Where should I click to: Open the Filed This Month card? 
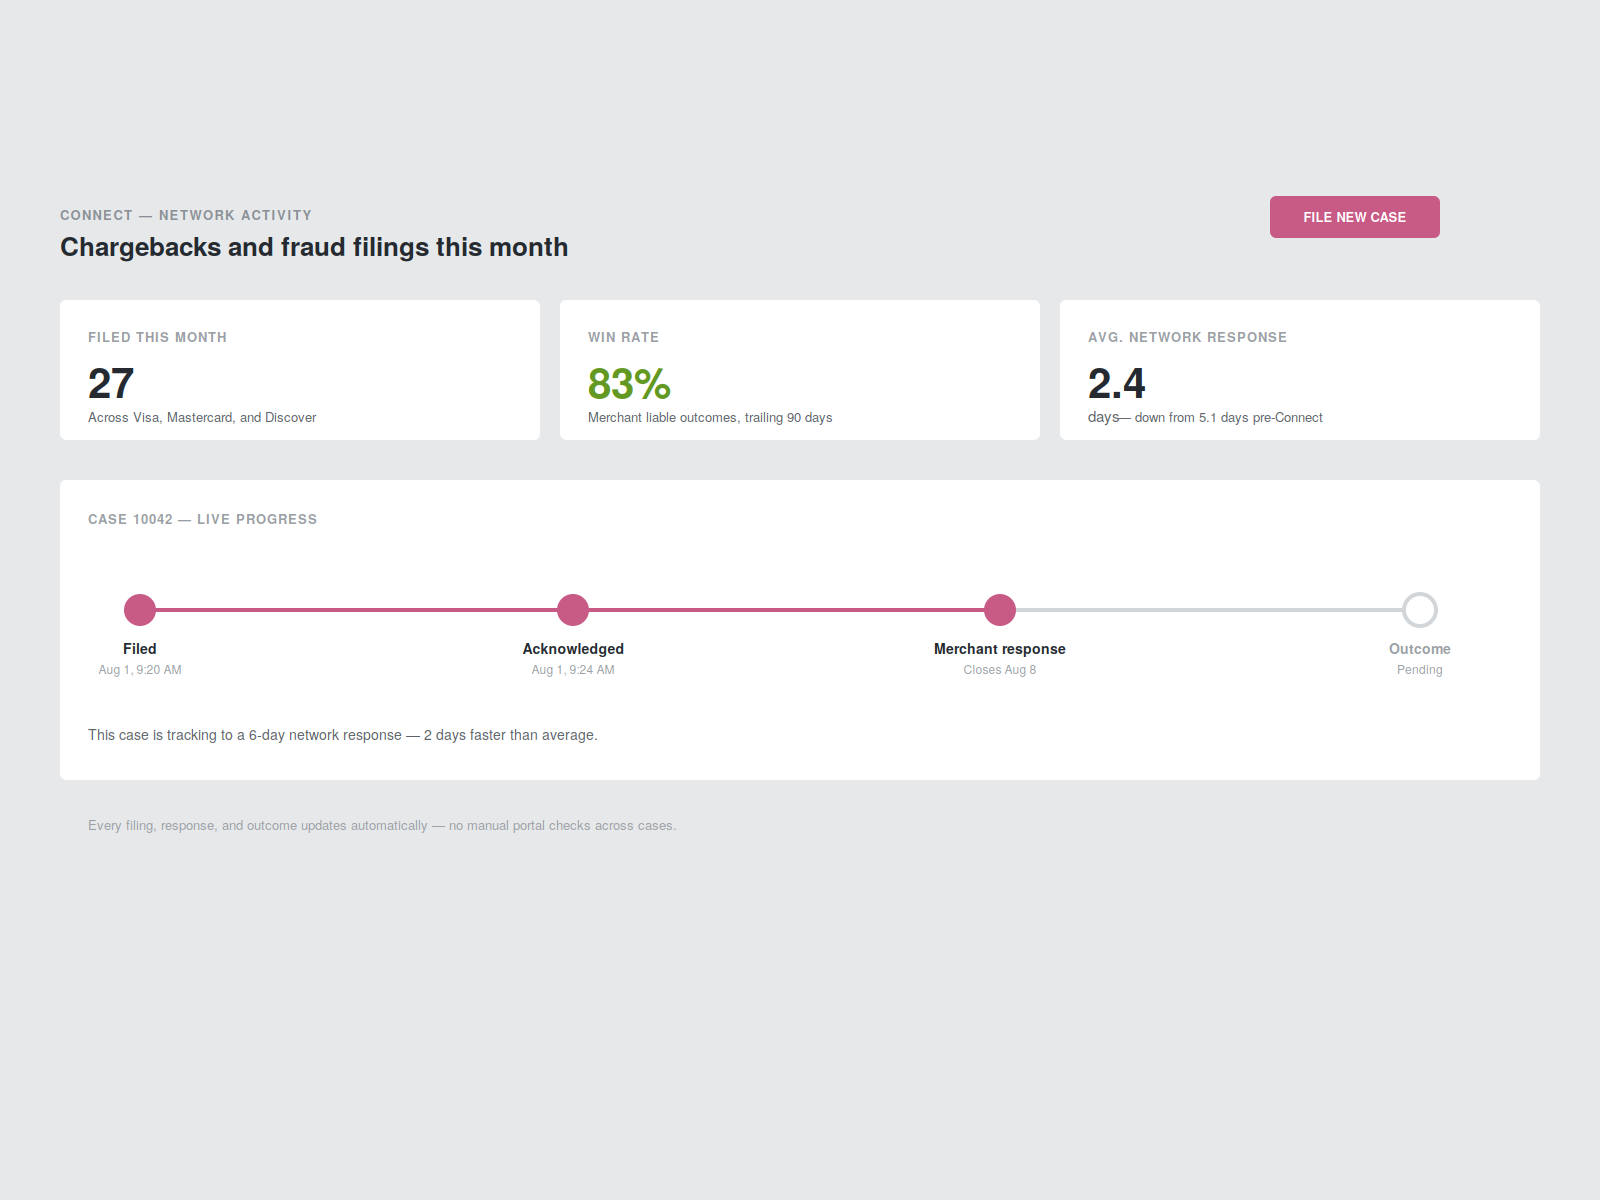(x=300, y=370)
